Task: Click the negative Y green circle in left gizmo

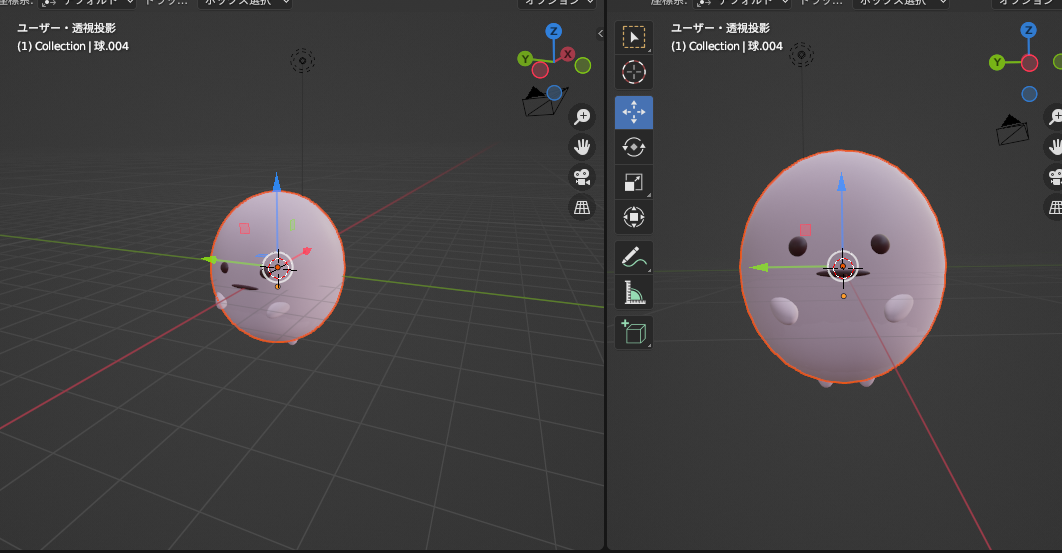Action: [x=582, y=66]
